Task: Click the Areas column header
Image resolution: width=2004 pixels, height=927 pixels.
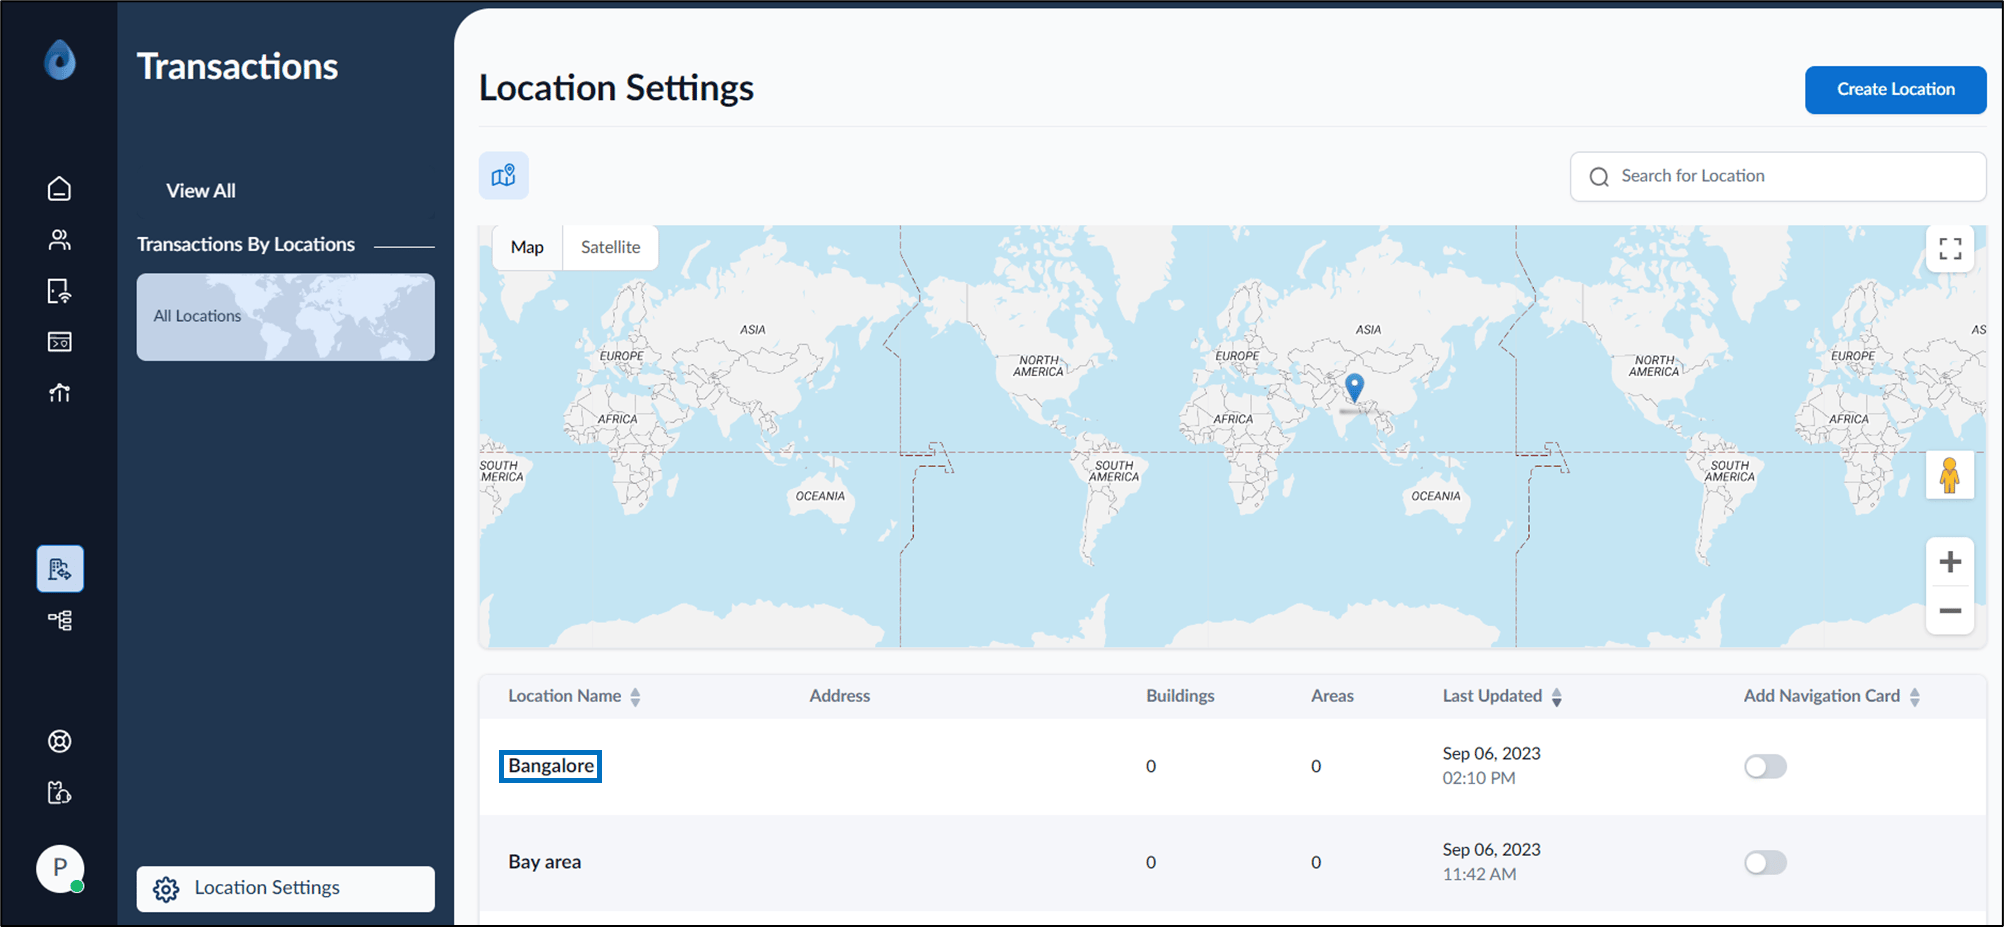Action: coord(1332,696)
